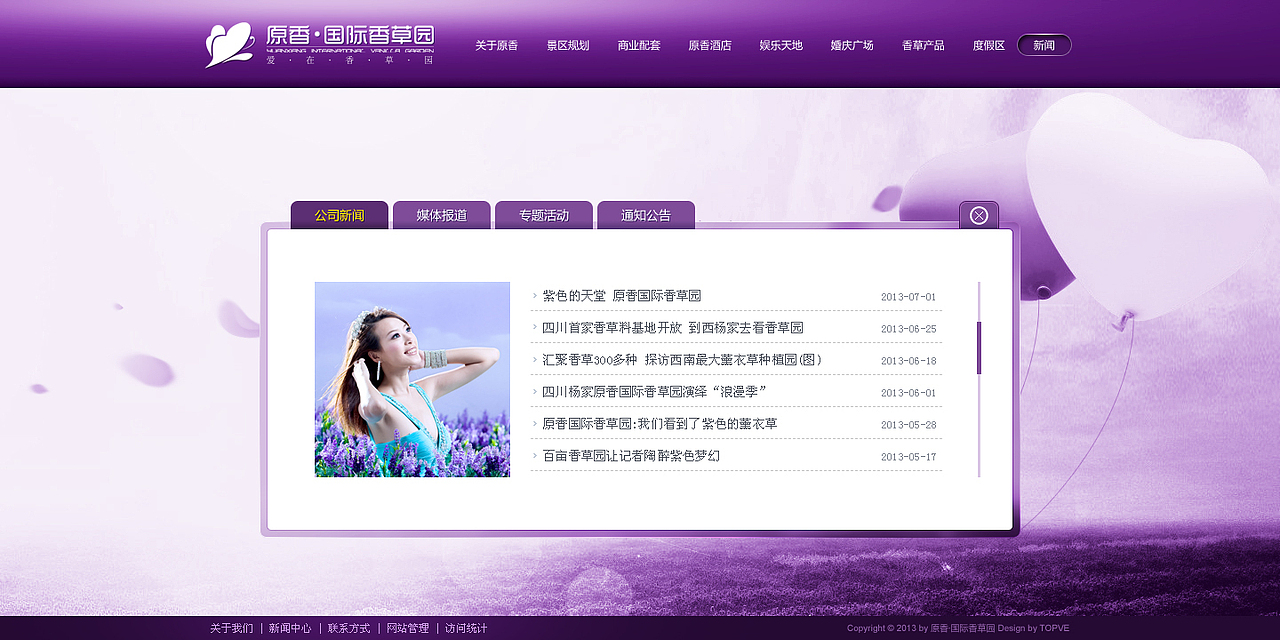Go to 香草产品 in the top menu
1280x640 pixels.
click(923, 45)
